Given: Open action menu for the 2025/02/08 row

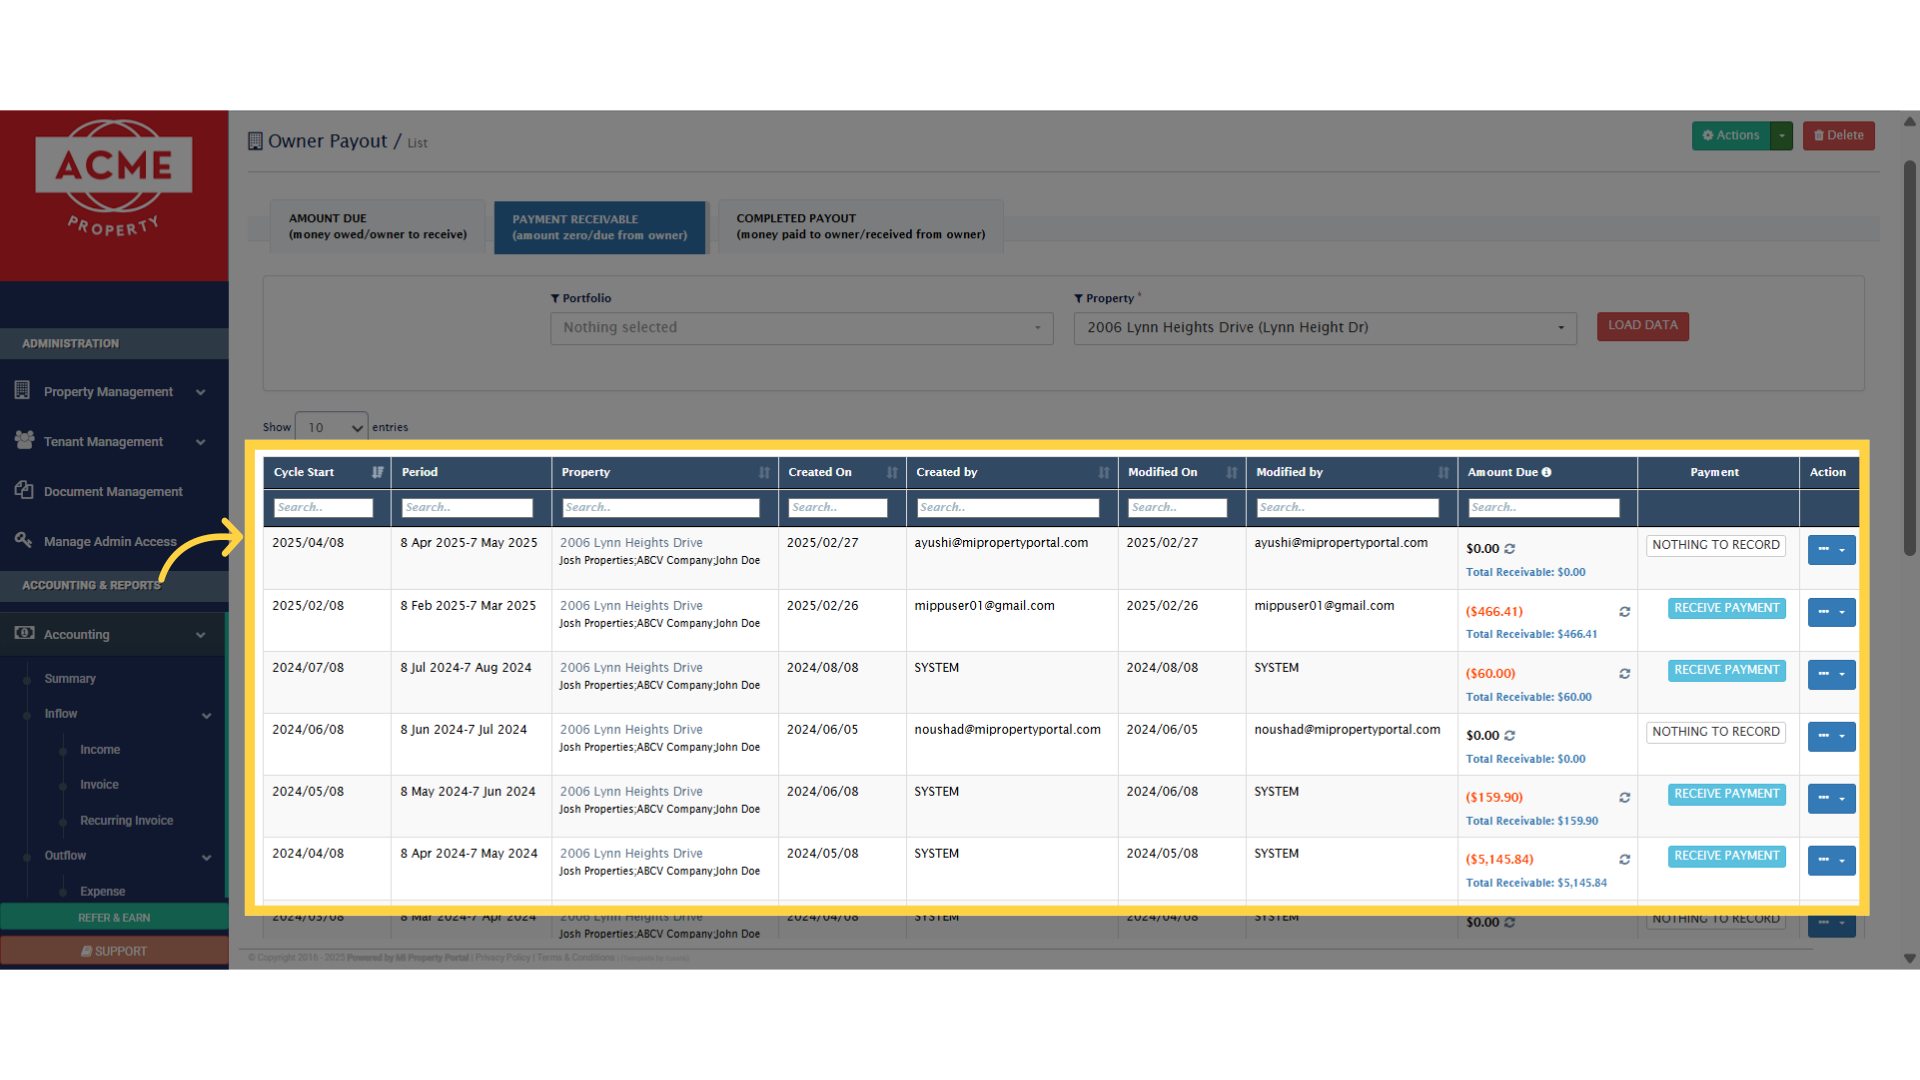Looking at the screenshot, I should click(1831, 612).
